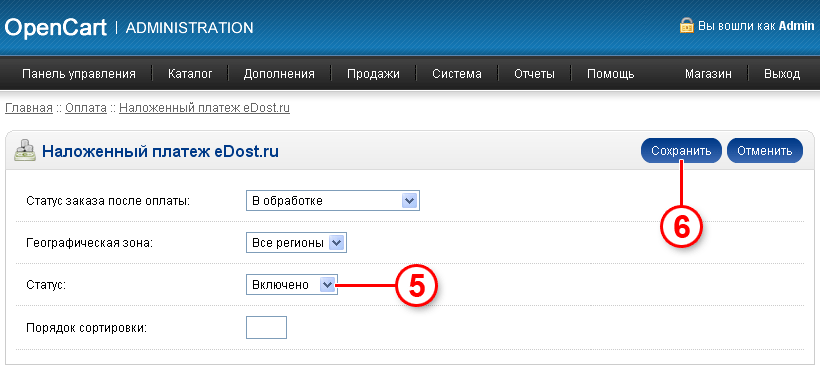
Task: Open the Отчеты menu
Action: (534, 74)
